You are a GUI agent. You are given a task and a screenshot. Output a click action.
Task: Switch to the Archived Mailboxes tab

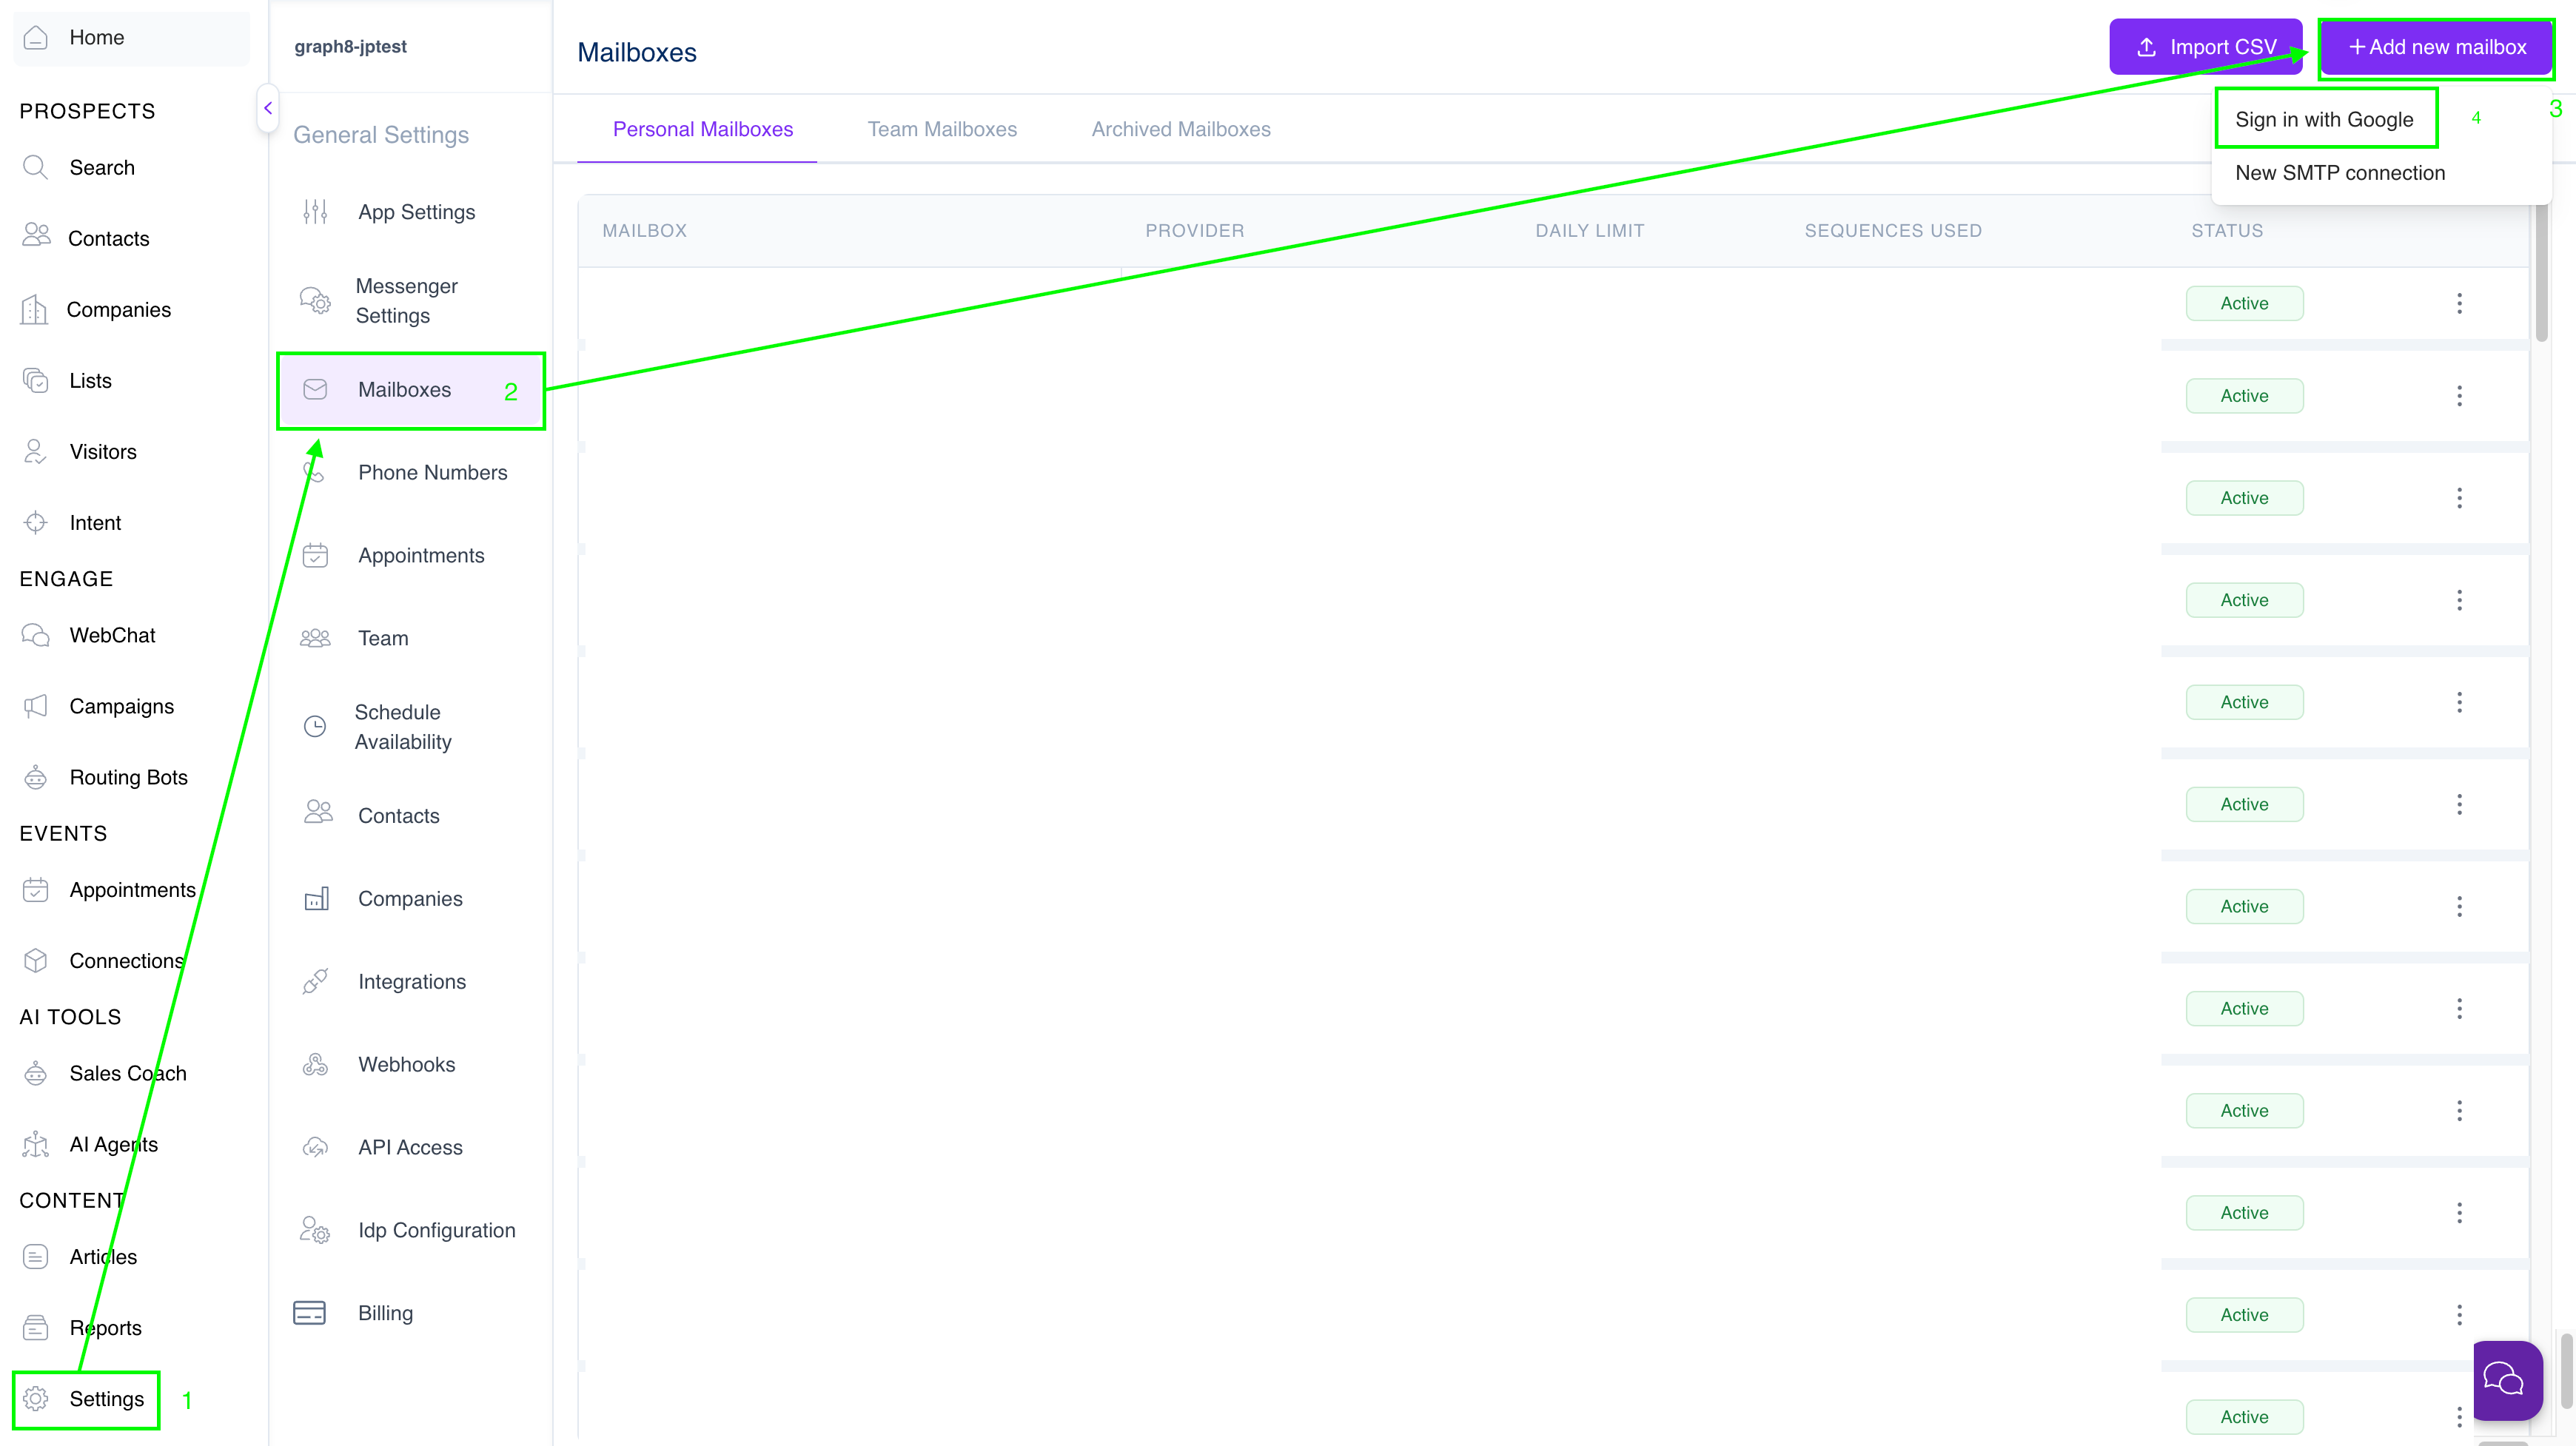1180,129
